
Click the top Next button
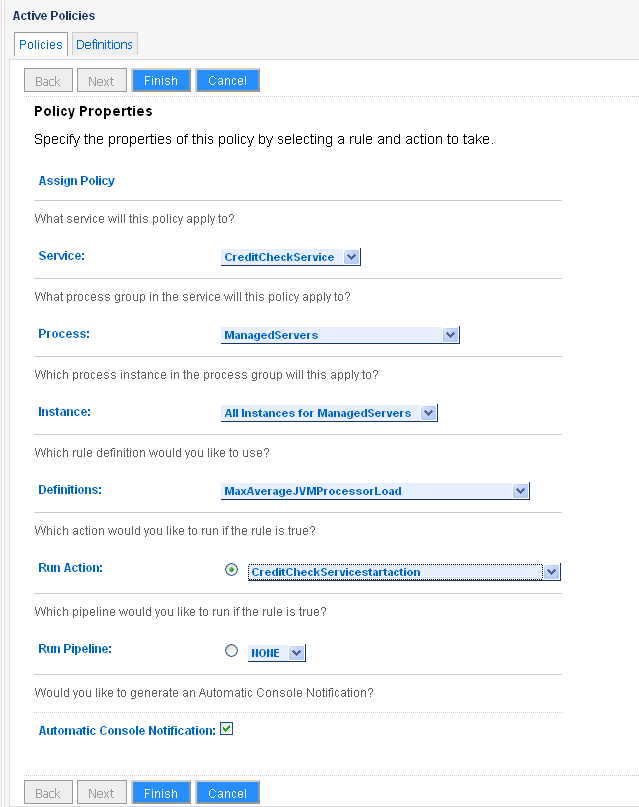[102, 81]
